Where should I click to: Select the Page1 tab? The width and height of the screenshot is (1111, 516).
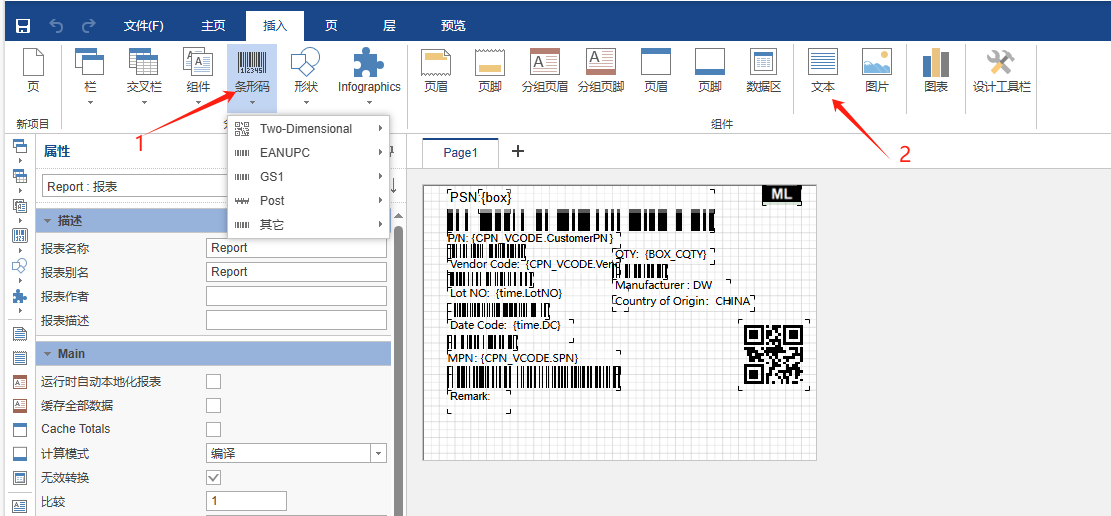click(460, 152)
